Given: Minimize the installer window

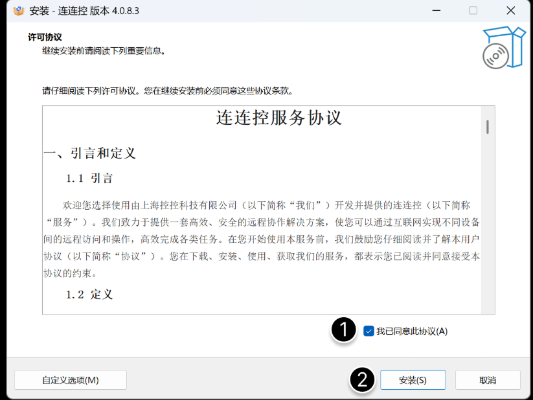Looking at the screenshot, I should pyautogui.click(x=436, y=11).
